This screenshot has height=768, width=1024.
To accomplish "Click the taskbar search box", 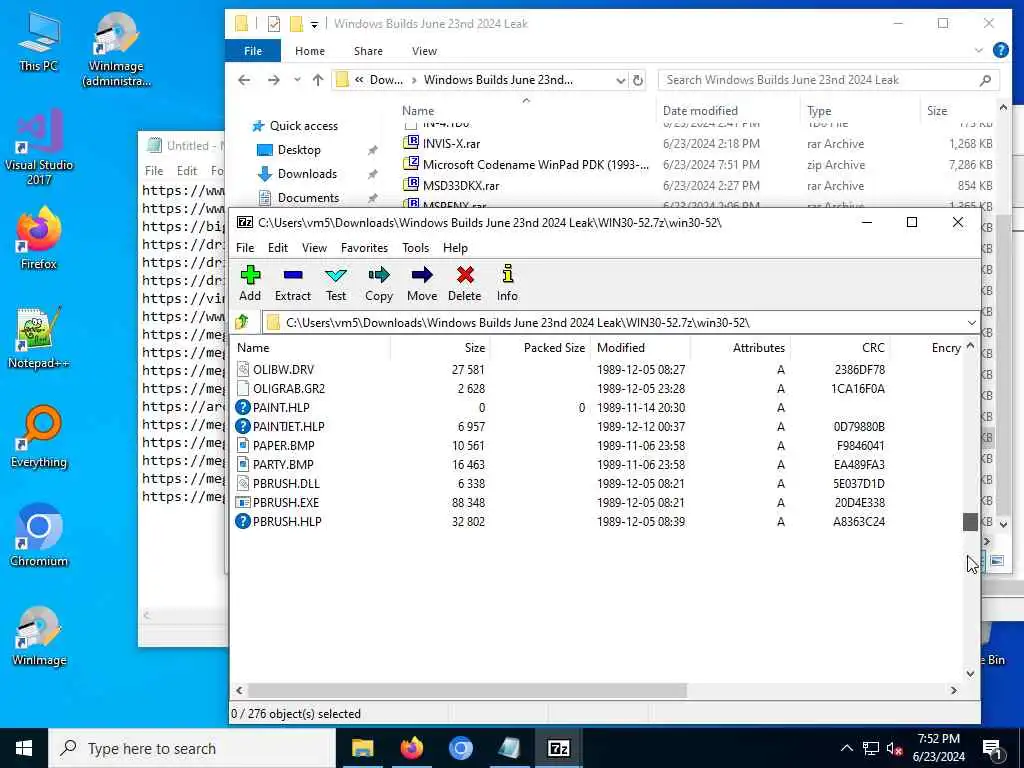I will tap(192, 748).
